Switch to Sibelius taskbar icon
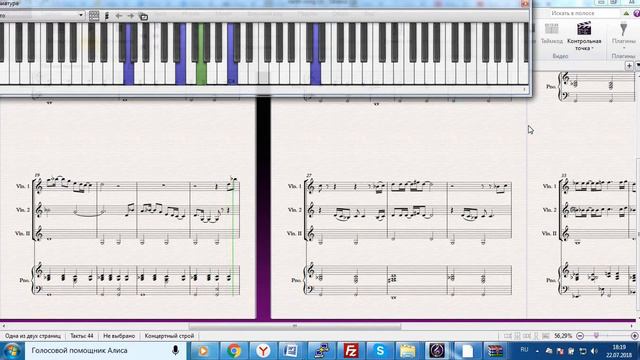 click(437, 351)
